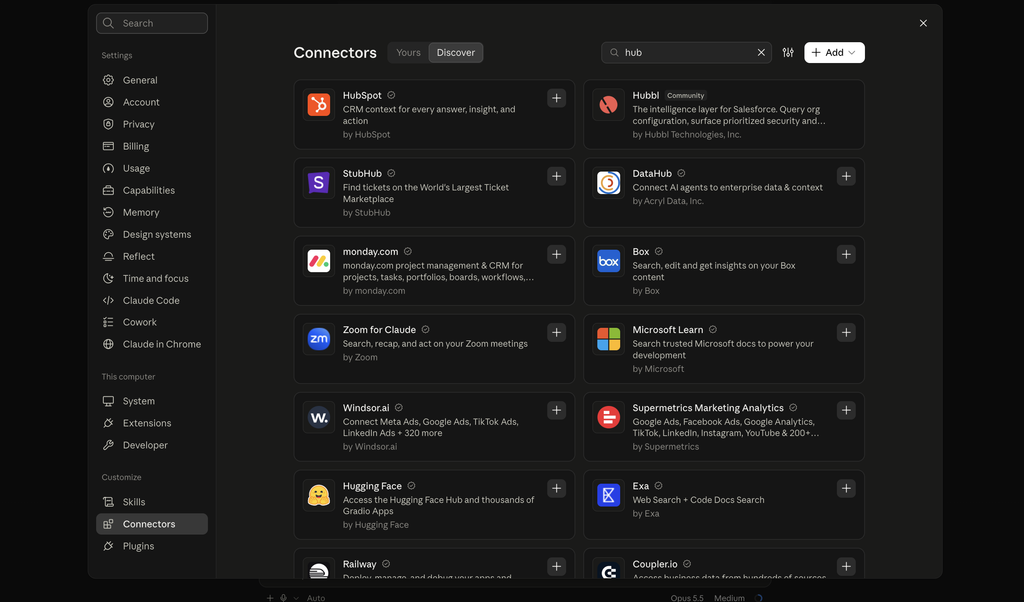Viewport: 1024px width, 602px height.
Task: View the Usage section
Action: [x=152, y=168]
